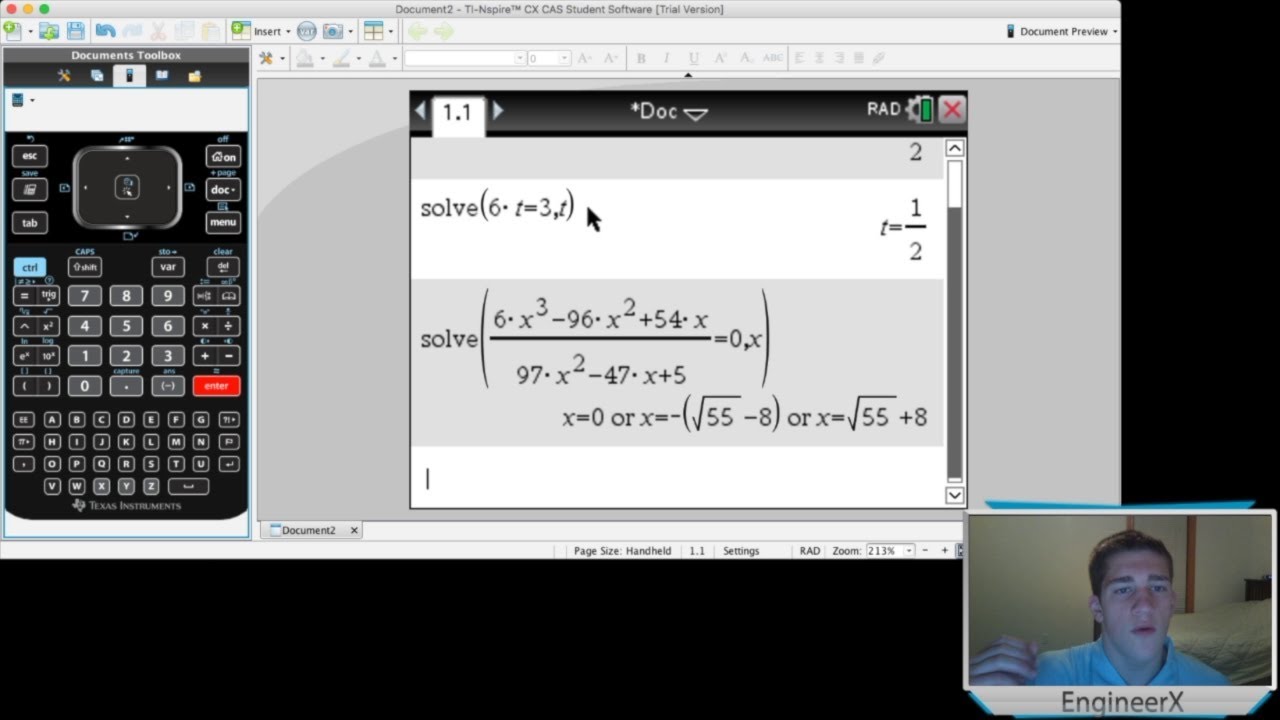Click the 10 to the x key
The height and width of the screenshot is (720, 1280).
click(x=49, y=355)
